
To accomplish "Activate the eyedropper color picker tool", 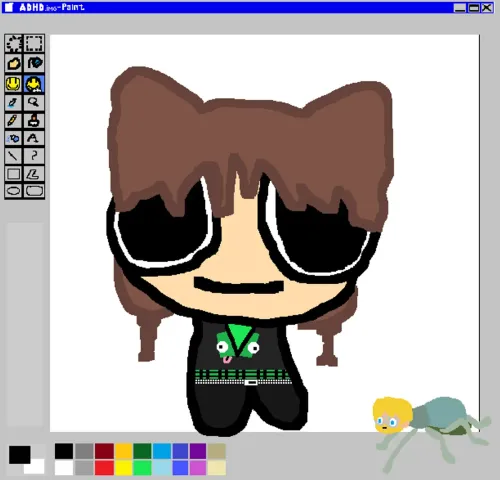I will [x=14, y=102].
